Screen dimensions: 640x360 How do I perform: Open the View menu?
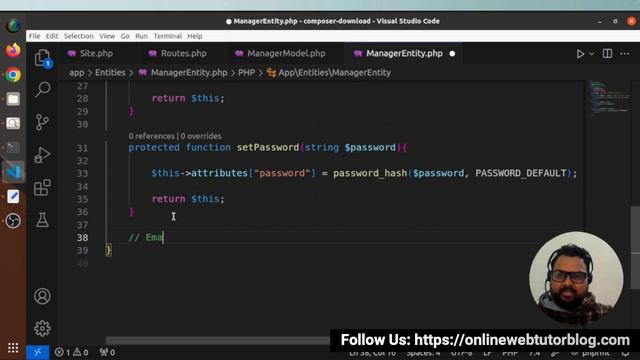tap(107, 36)
